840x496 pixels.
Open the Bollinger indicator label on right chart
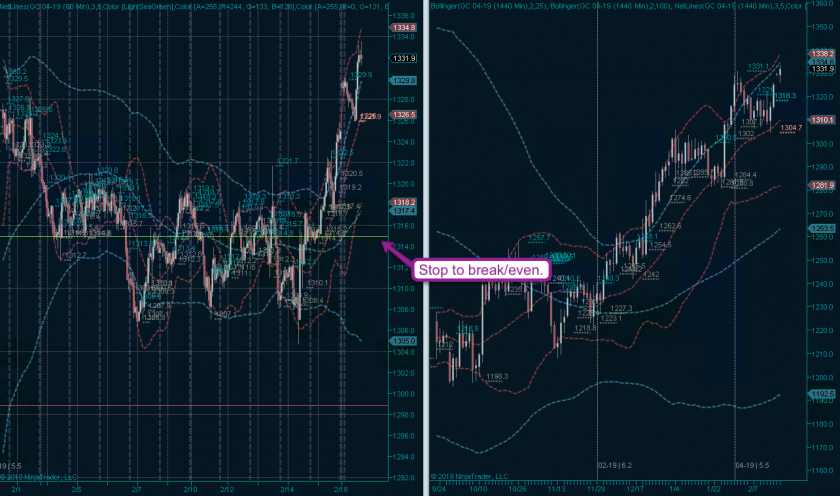point(616,6)
